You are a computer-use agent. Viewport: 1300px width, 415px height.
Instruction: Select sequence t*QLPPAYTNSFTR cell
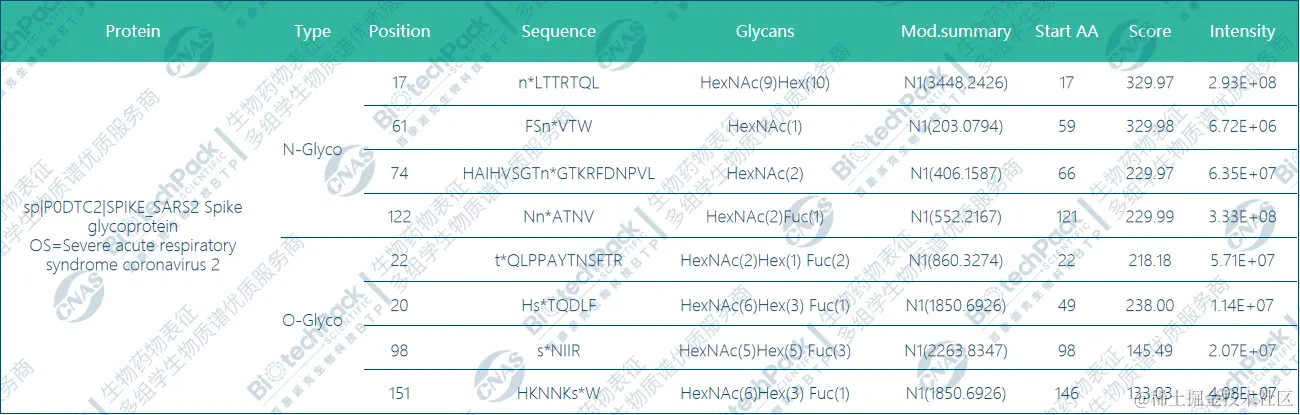point(558,261)
